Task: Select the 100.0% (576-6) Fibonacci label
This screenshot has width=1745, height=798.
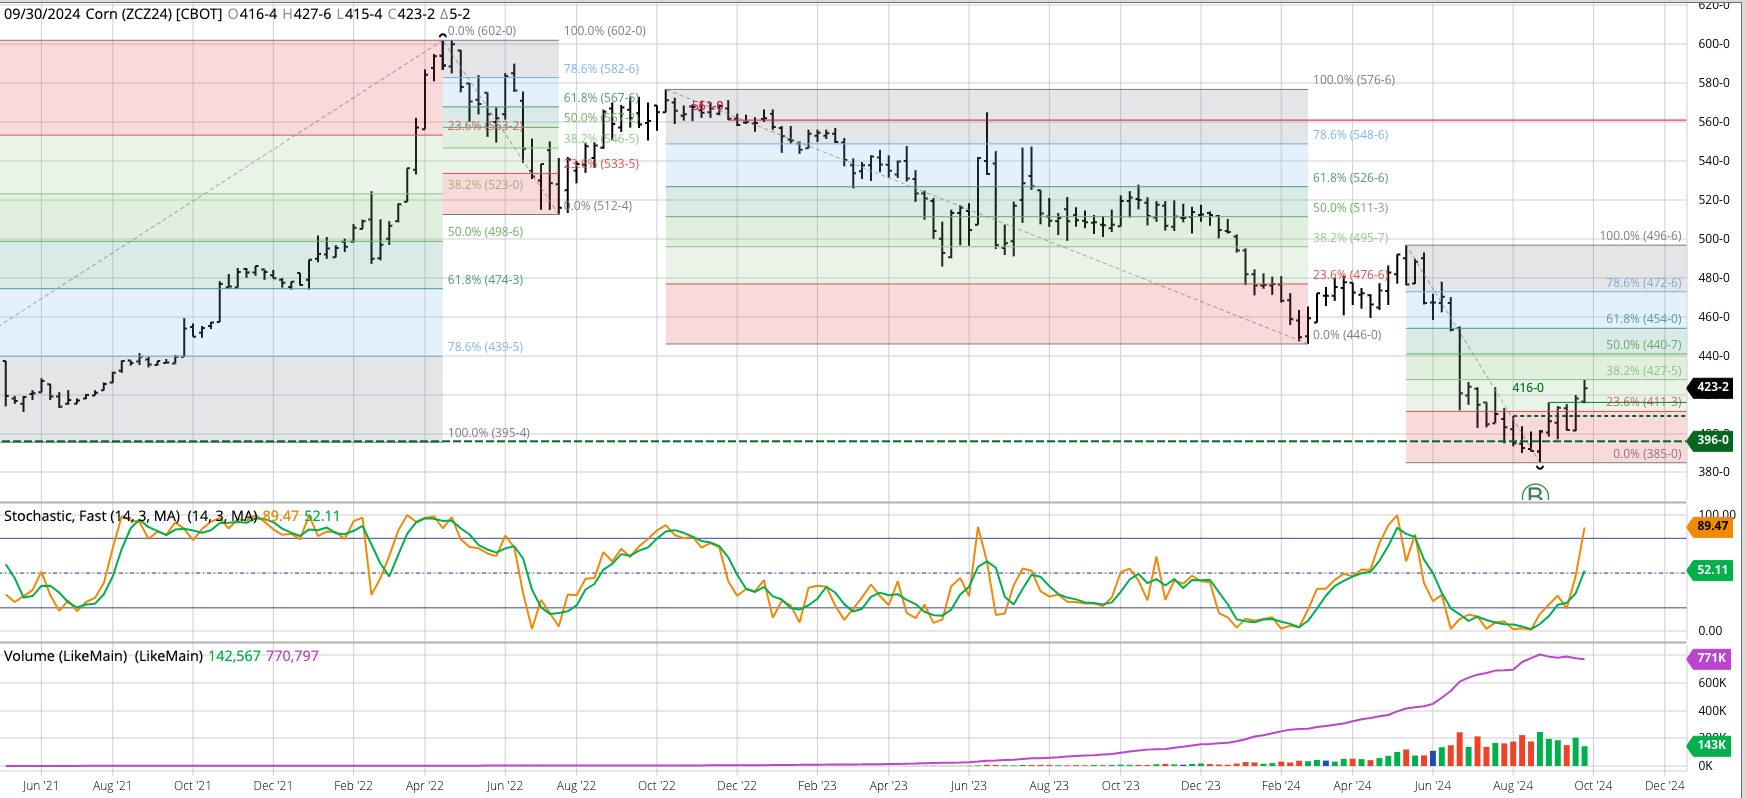Action: (x=1353, y=80)
